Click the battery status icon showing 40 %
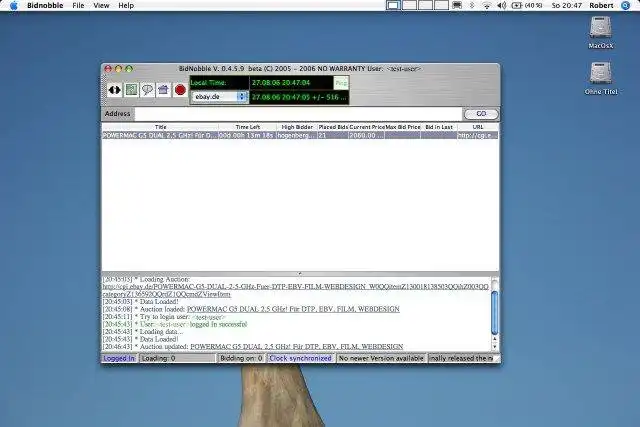640x427 pixels. point(527,5)
